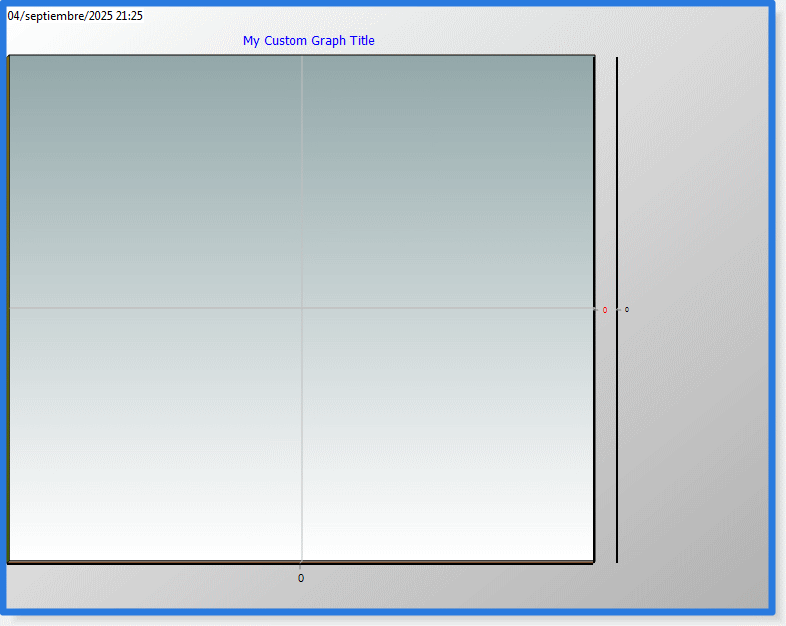Screen dimensions: 786x626
Task: Click the red 0 Y-axis label
Action: 605,310
